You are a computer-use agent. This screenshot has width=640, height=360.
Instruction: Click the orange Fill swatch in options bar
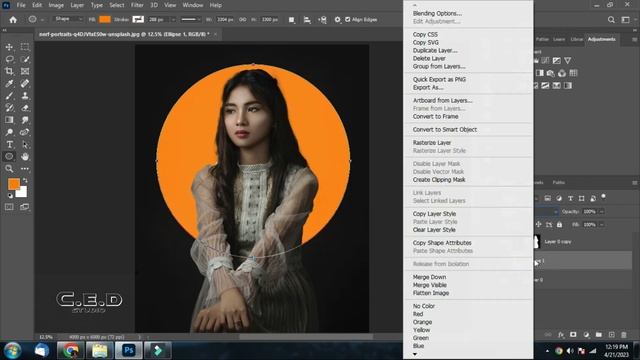pos(105,19)
